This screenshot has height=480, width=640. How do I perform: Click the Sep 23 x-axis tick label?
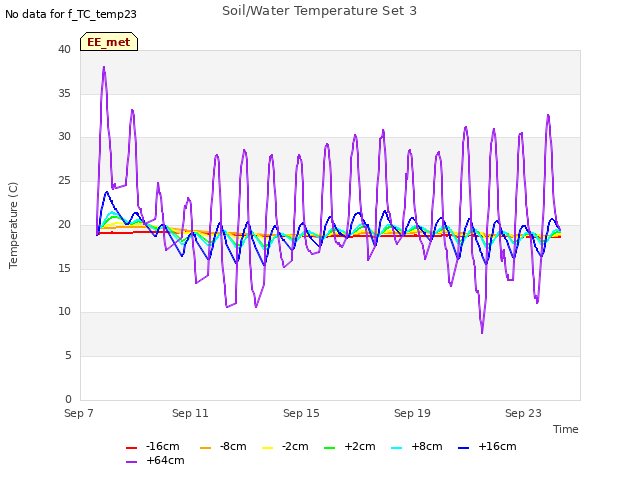[523, 413]
